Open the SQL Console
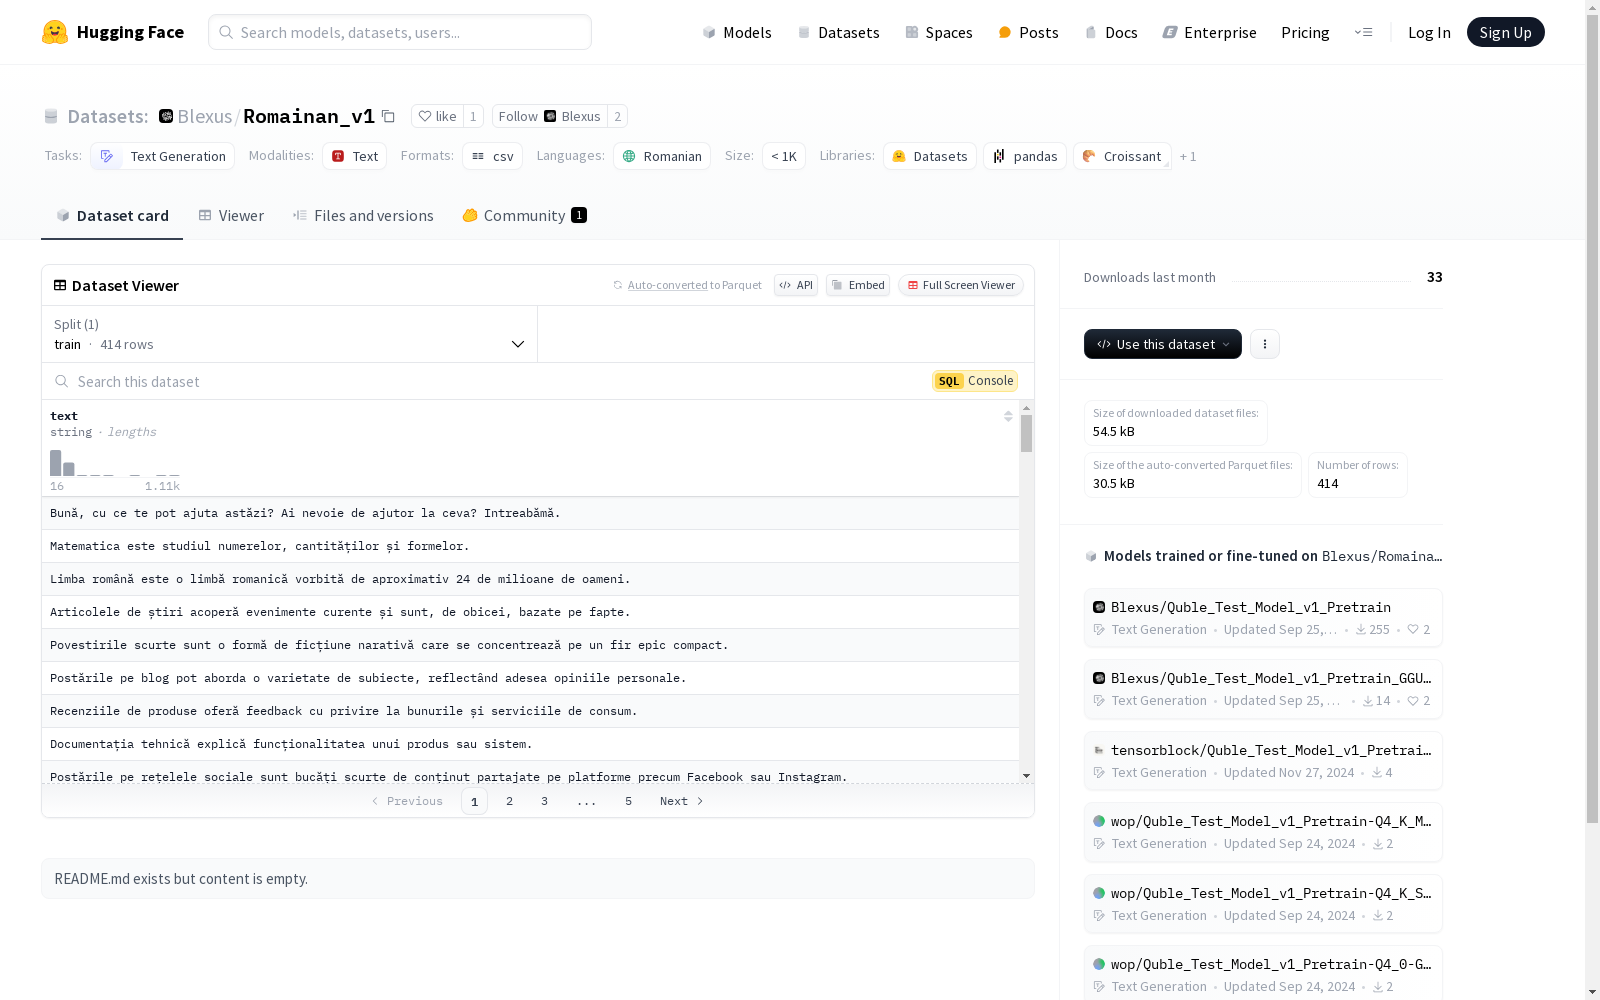 pyautogui.click(x=975, y=381)
